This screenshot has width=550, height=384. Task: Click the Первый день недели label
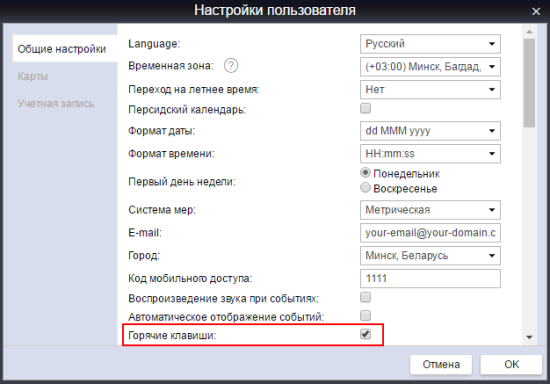coord(182,182)
